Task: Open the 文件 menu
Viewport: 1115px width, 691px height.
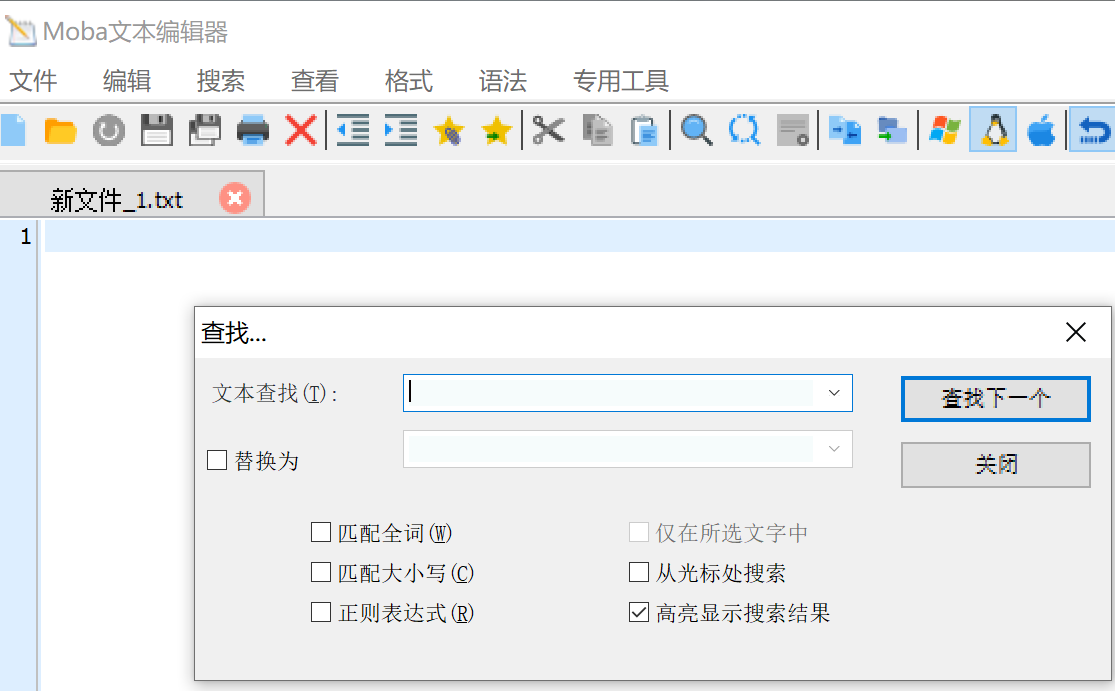Action: (33, 80)
